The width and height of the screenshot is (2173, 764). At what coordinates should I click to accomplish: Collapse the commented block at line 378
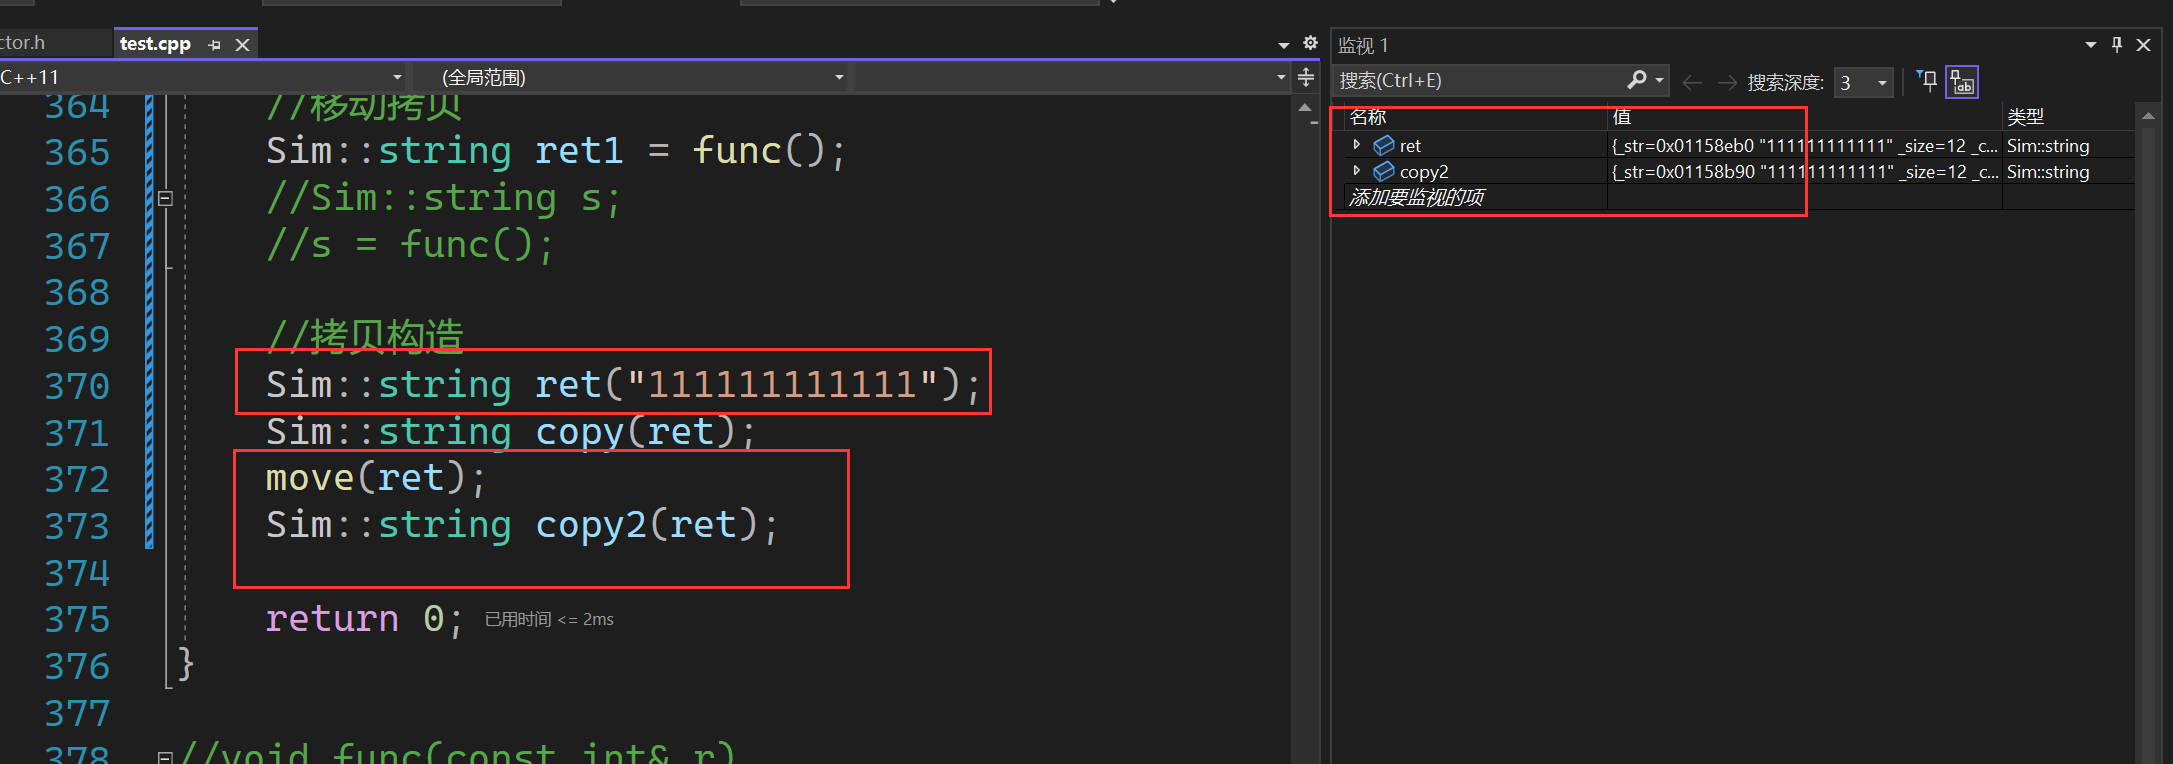pos(166,757)
